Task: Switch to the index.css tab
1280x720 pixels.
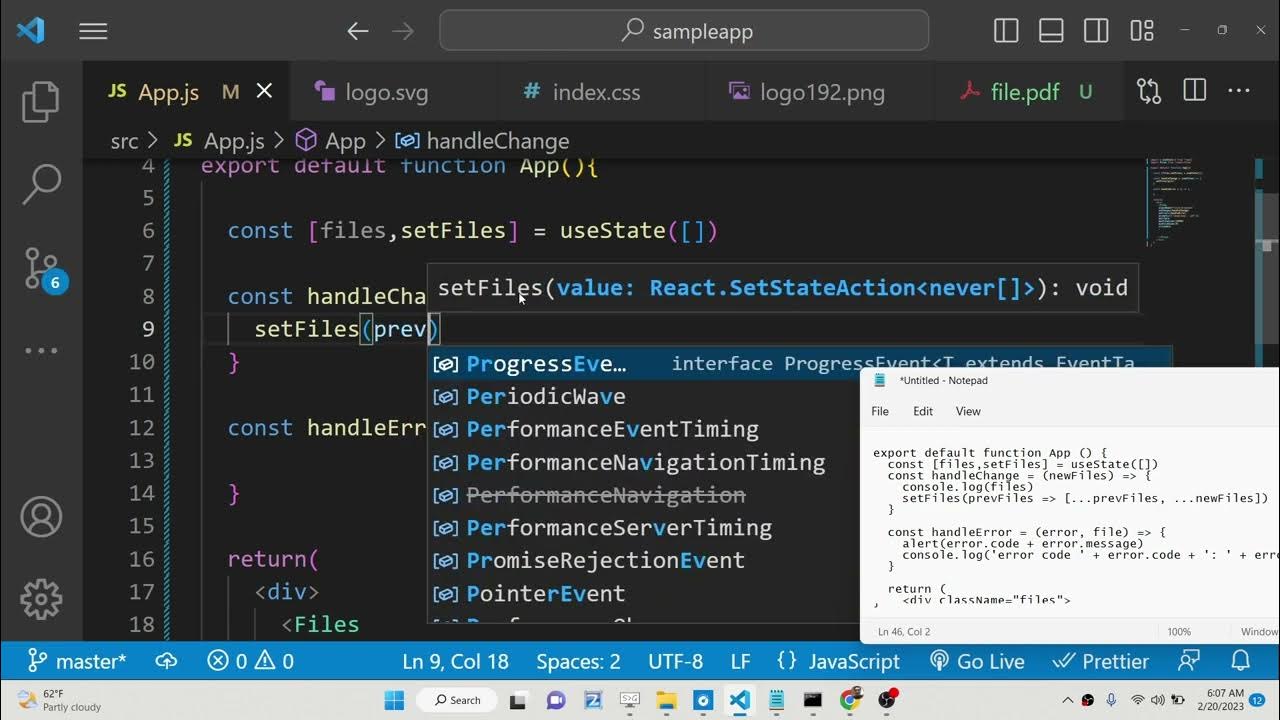Action: pos(596,92)
